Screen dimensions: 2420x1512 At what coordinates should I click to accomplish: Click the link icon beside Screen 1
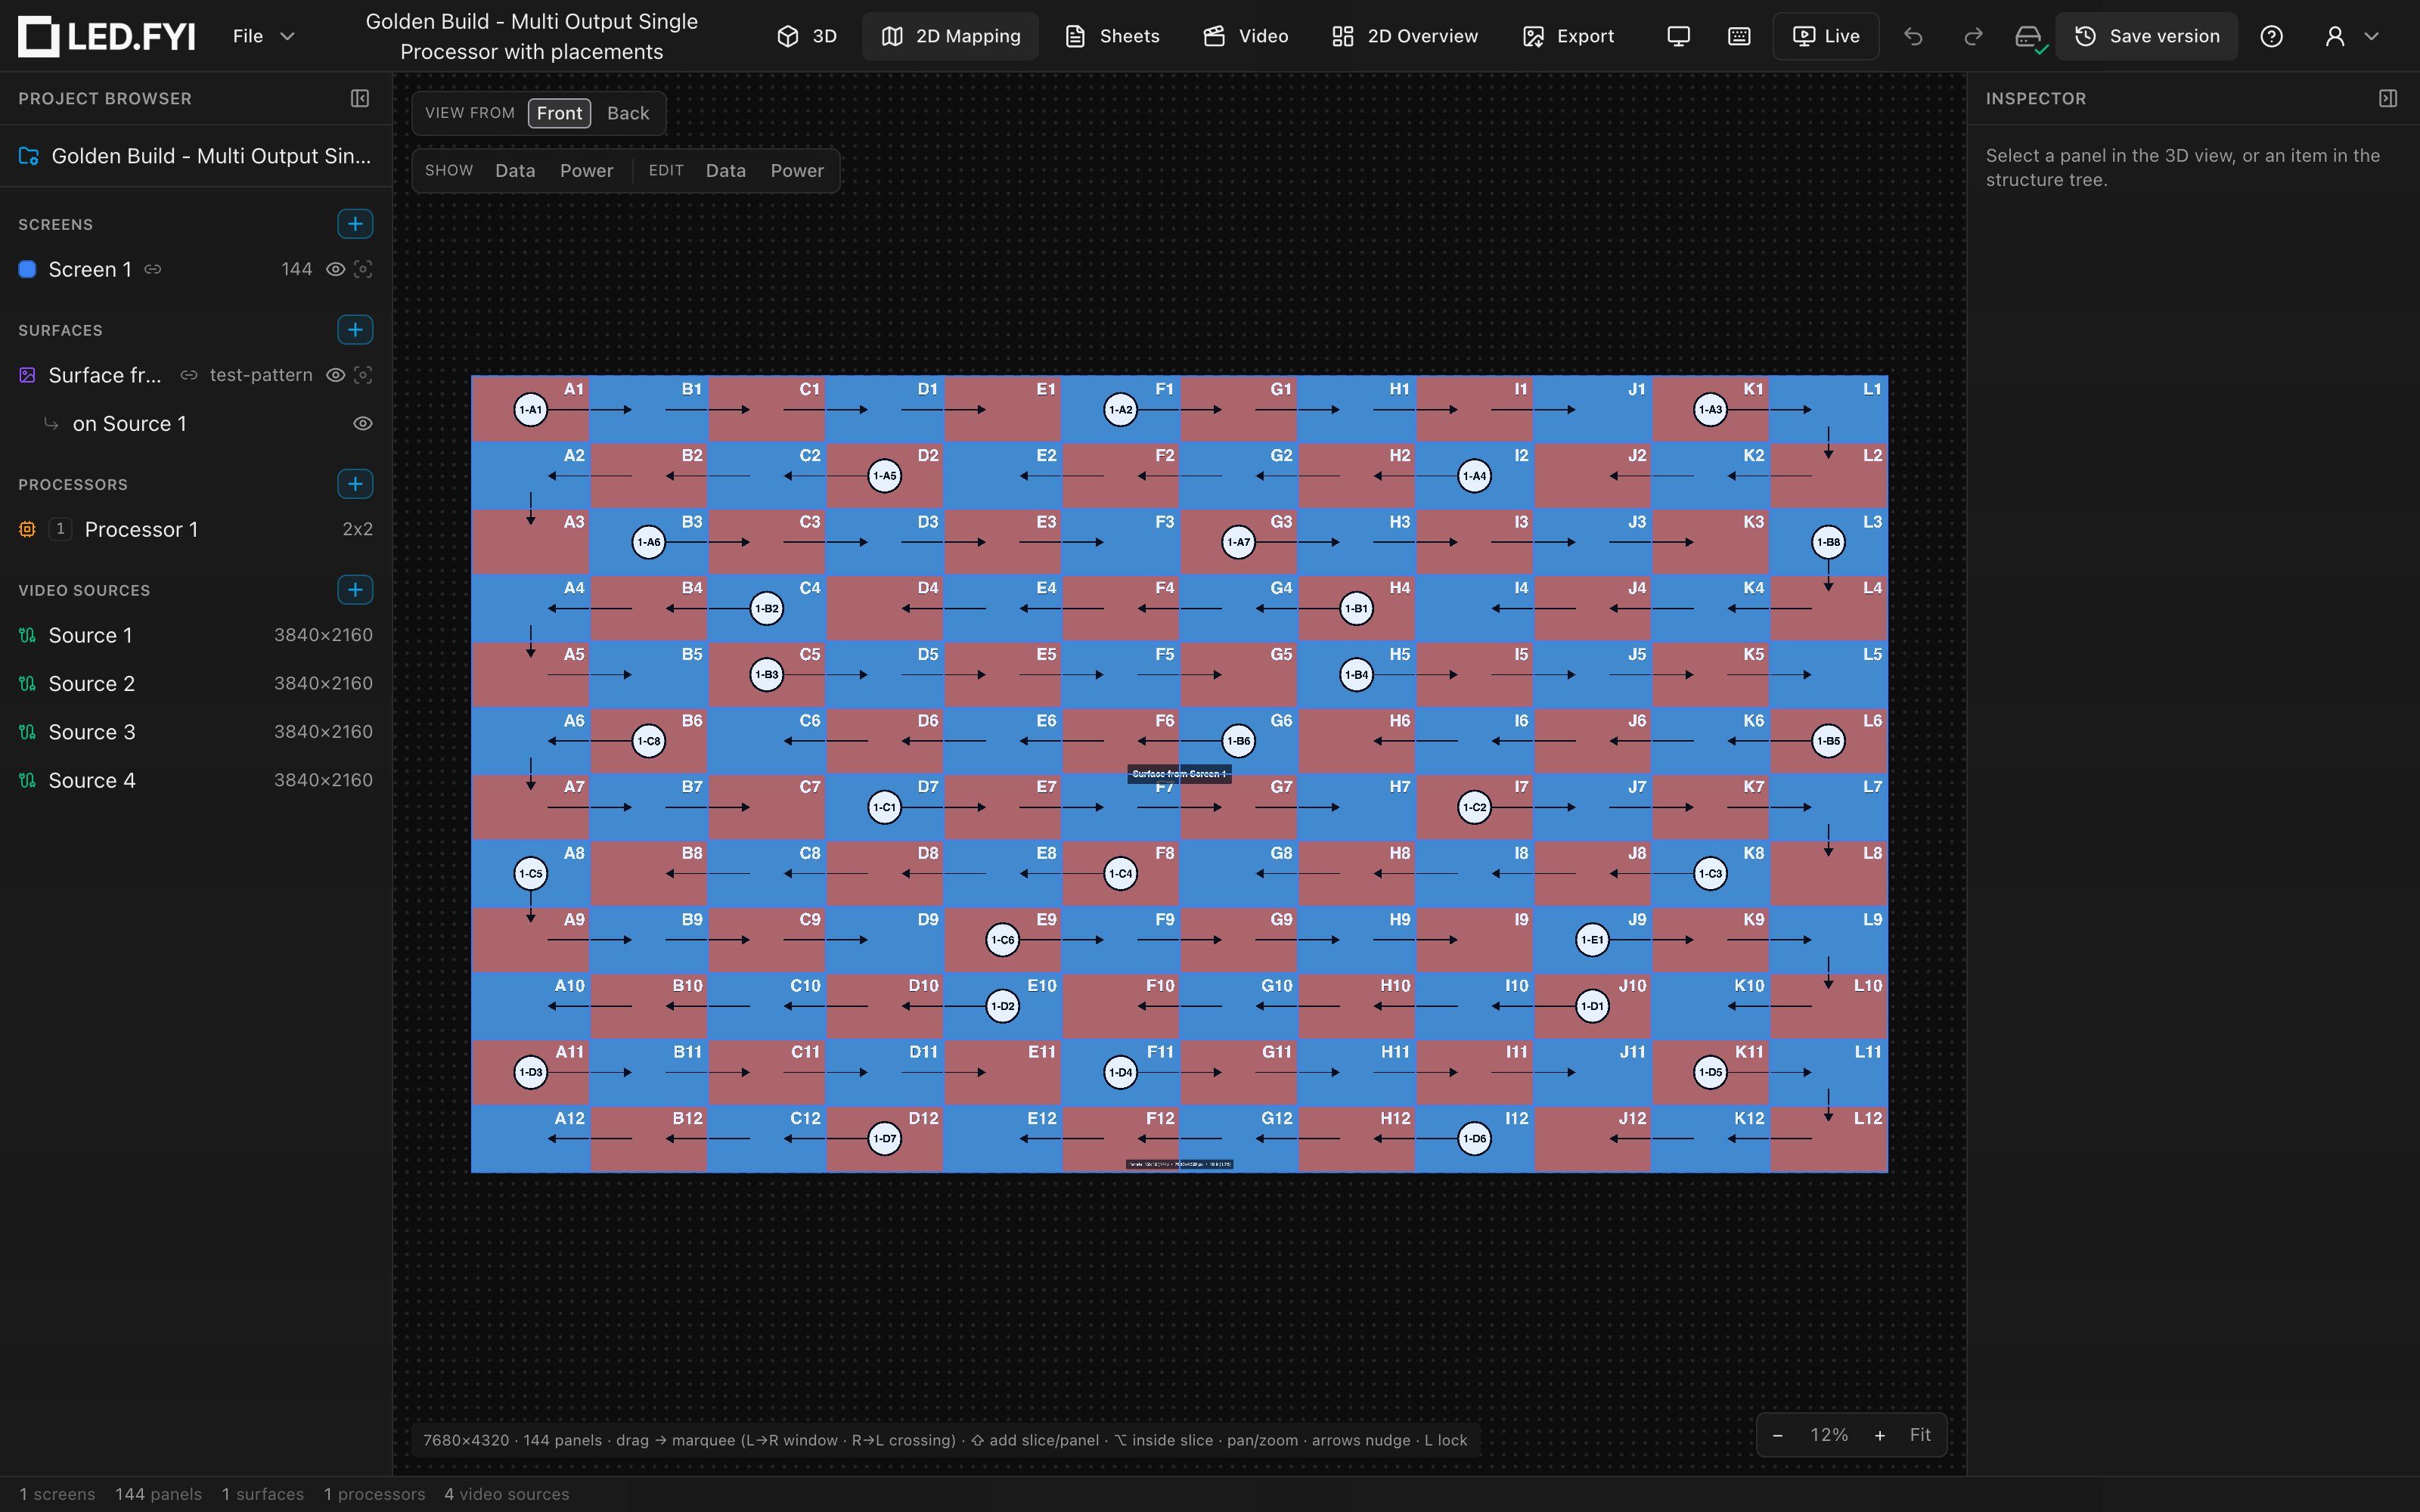[x=153, y=269]
